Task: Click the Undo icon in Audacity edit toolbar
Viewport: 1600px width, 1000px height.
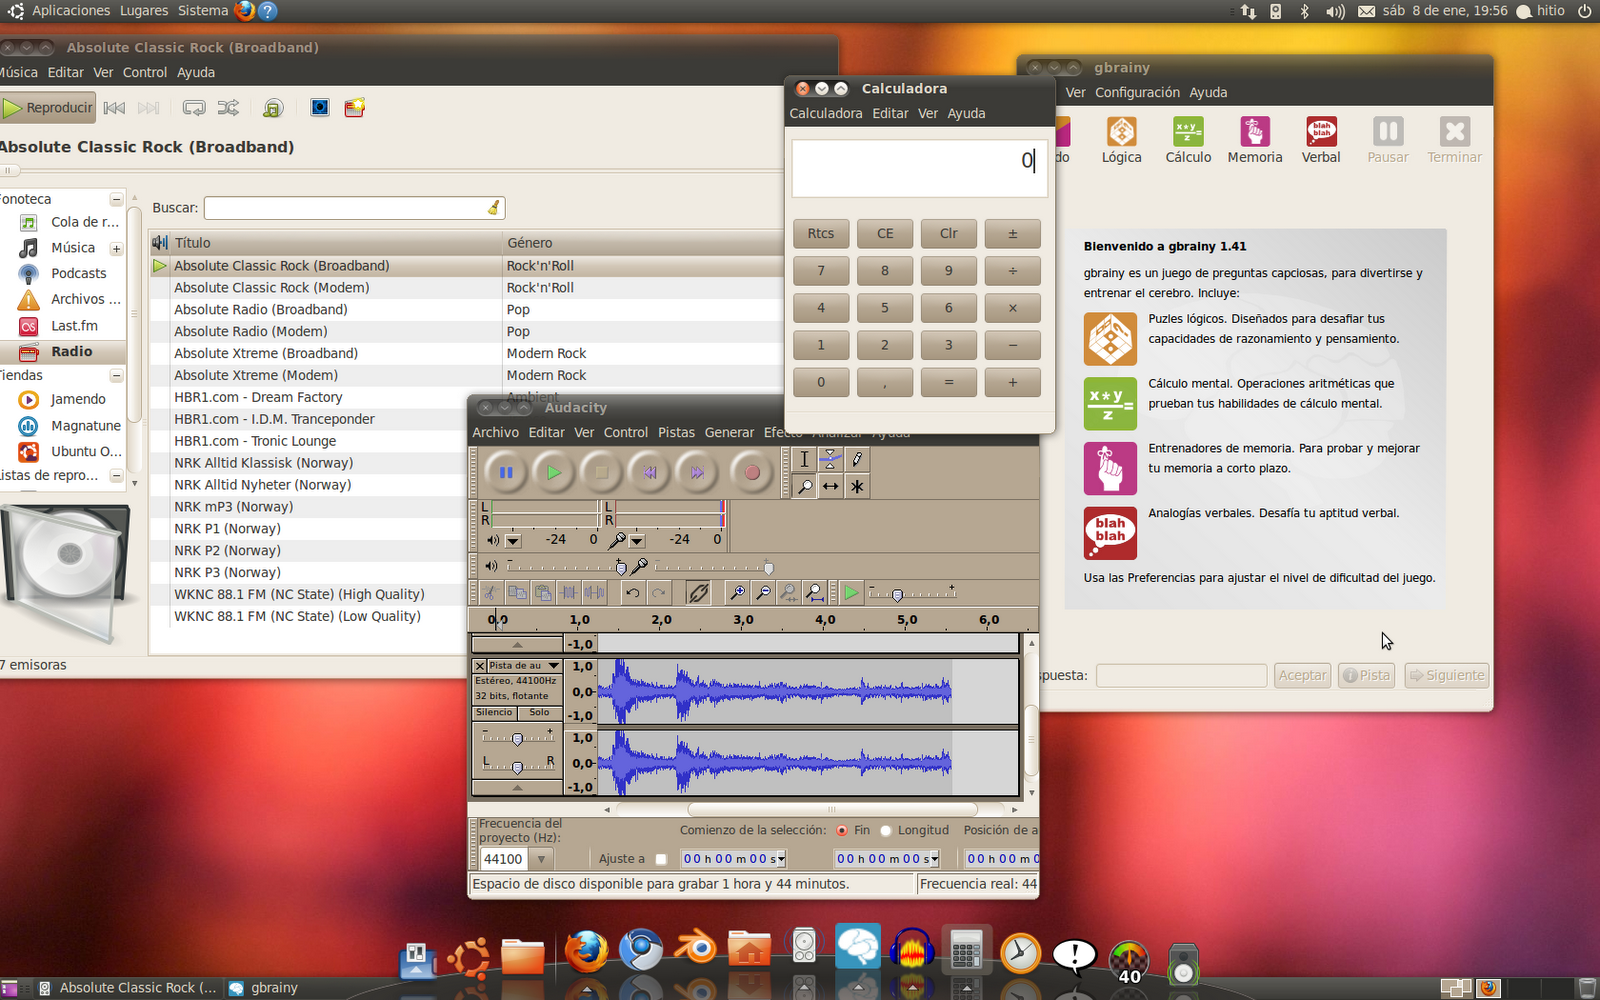Action: click(x=632, y=593)
